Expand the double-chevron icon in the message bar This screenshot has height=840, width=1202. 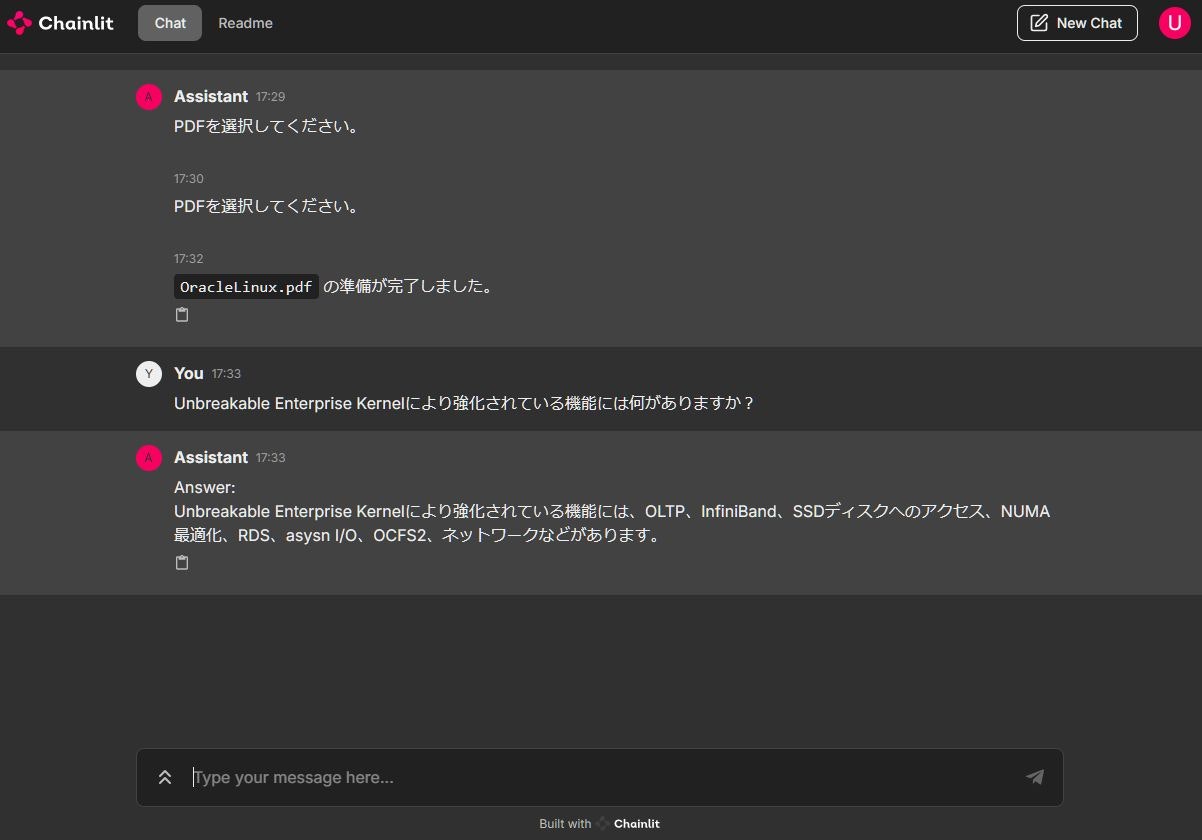coord(164,777)
